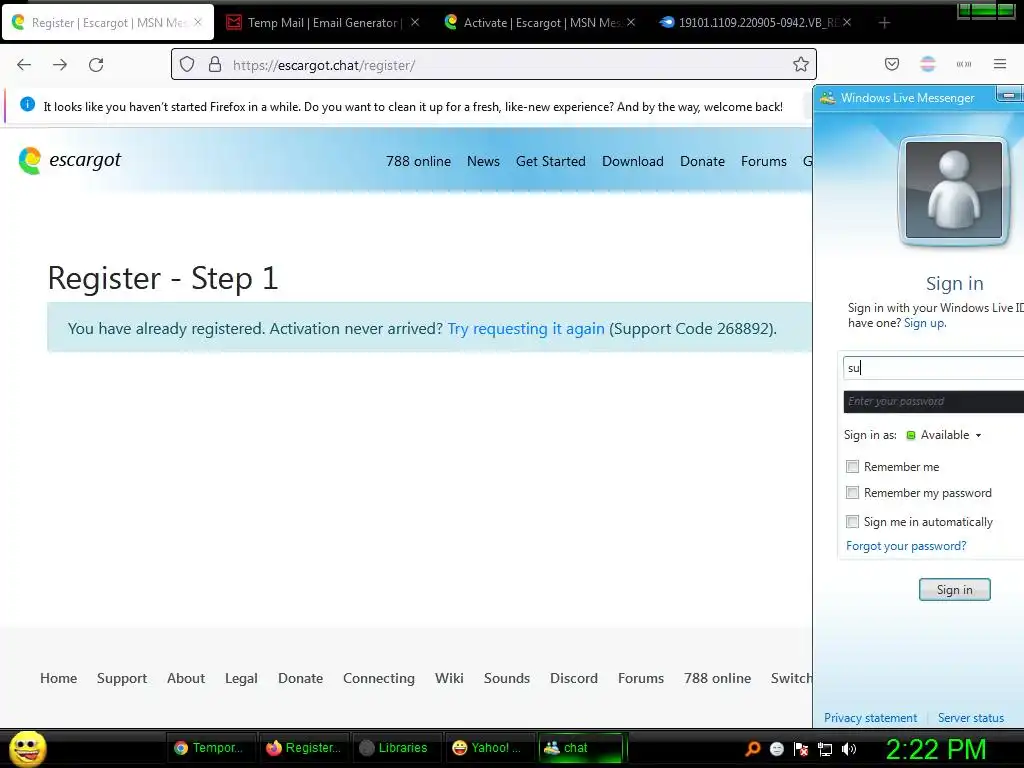Open the footer Donate link

(300, 679)
